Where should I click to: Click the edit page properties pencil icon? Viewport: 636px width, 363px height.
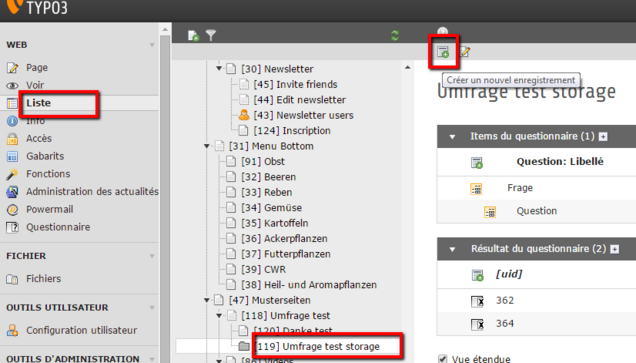(465, 52)
